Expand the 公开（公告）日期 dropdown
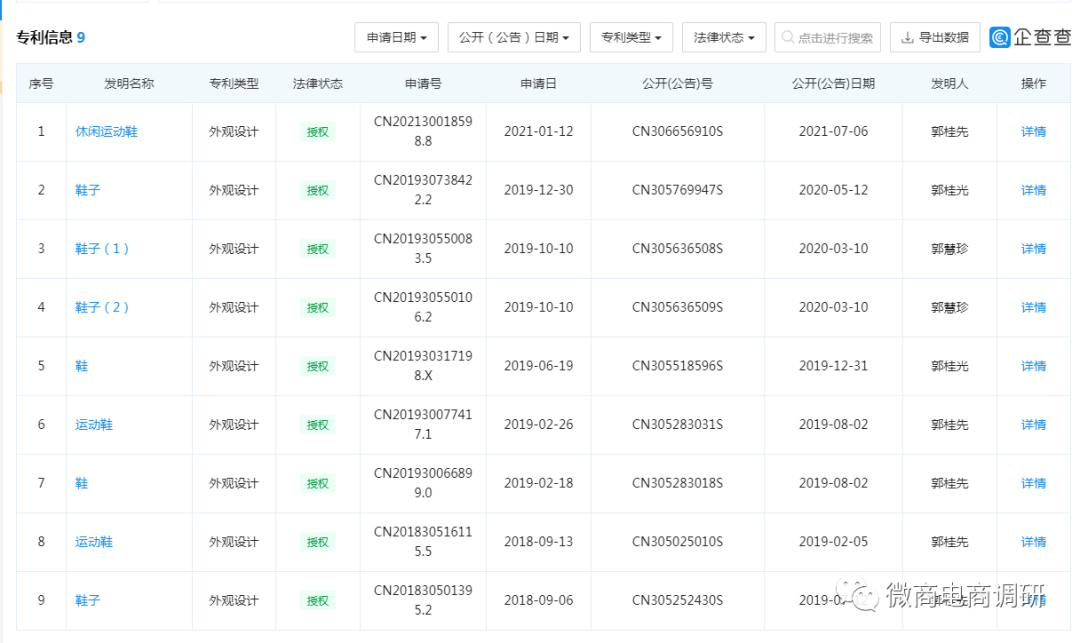Screen dimensions: 1080x643 [x=514, y=38]
